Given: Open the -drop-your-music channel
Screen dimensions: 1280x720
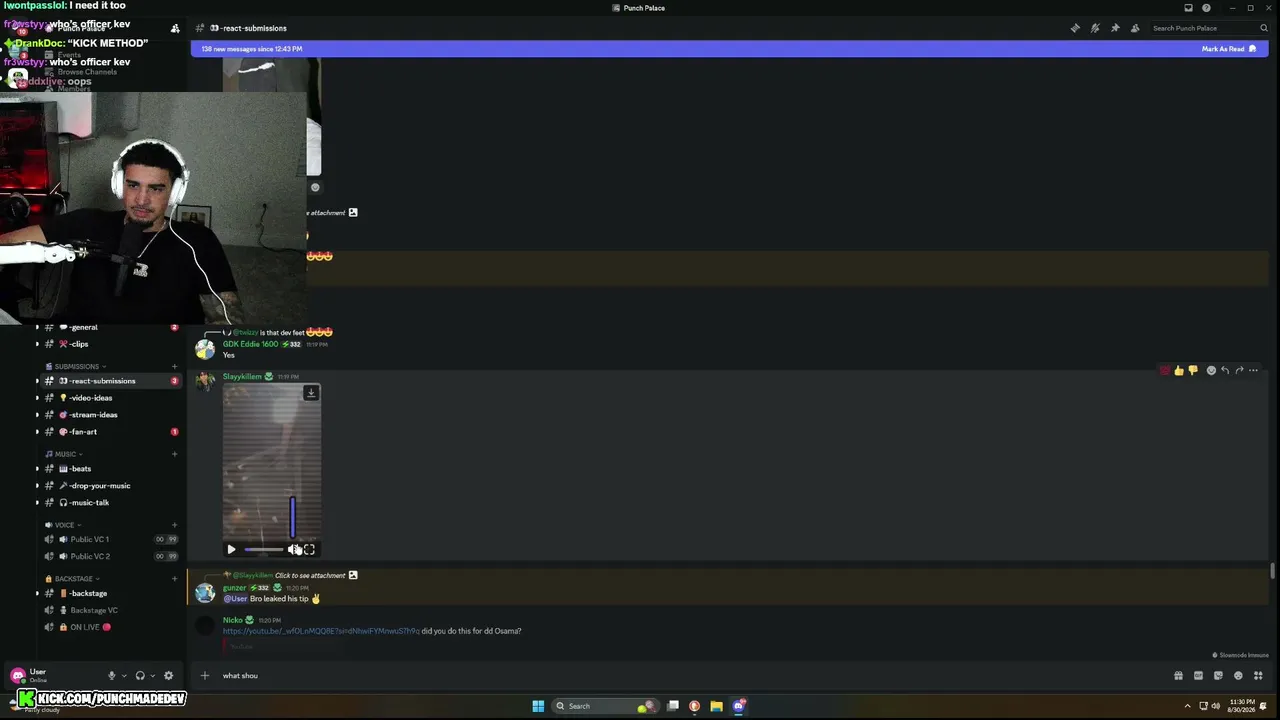Looking at the screenshot, I should [110, 486].
